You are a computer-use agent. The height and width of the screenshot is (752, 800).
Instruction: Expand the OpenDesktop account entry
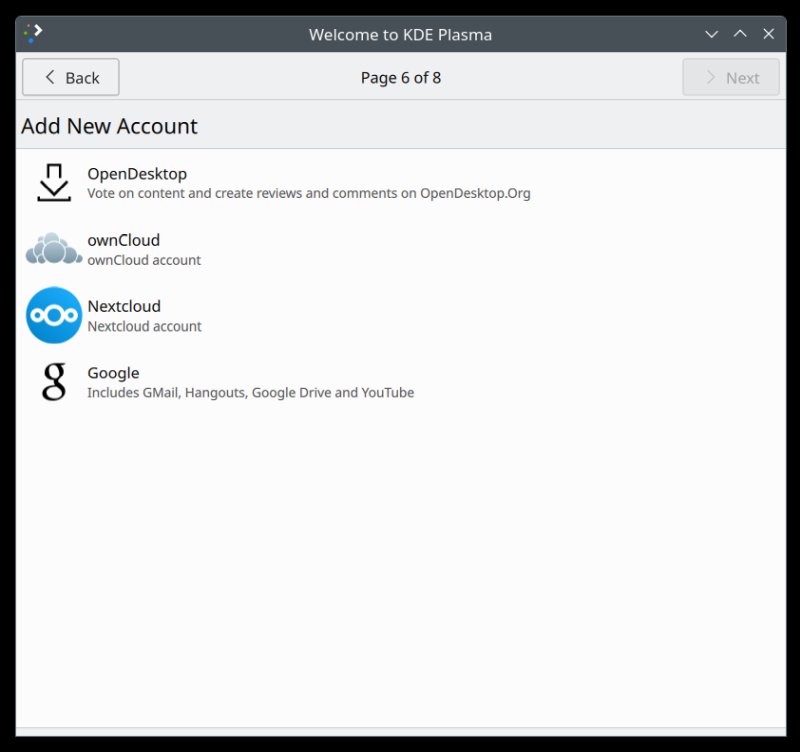click(x=300, y=182)
